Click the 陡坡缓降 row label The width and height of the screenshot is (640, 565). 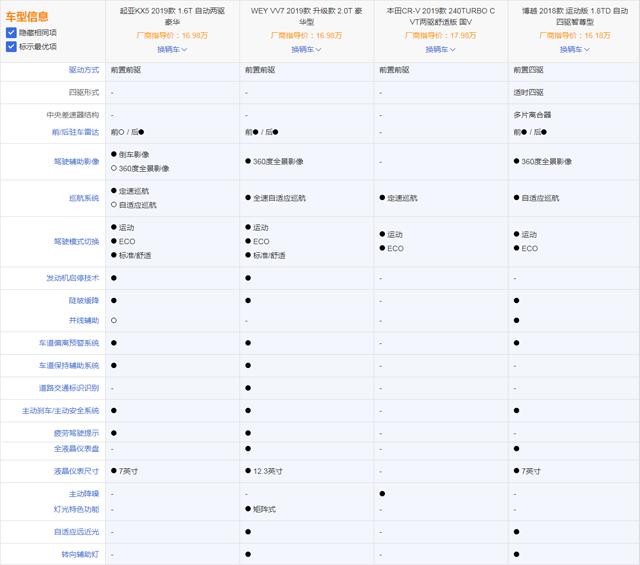(84, 300)
